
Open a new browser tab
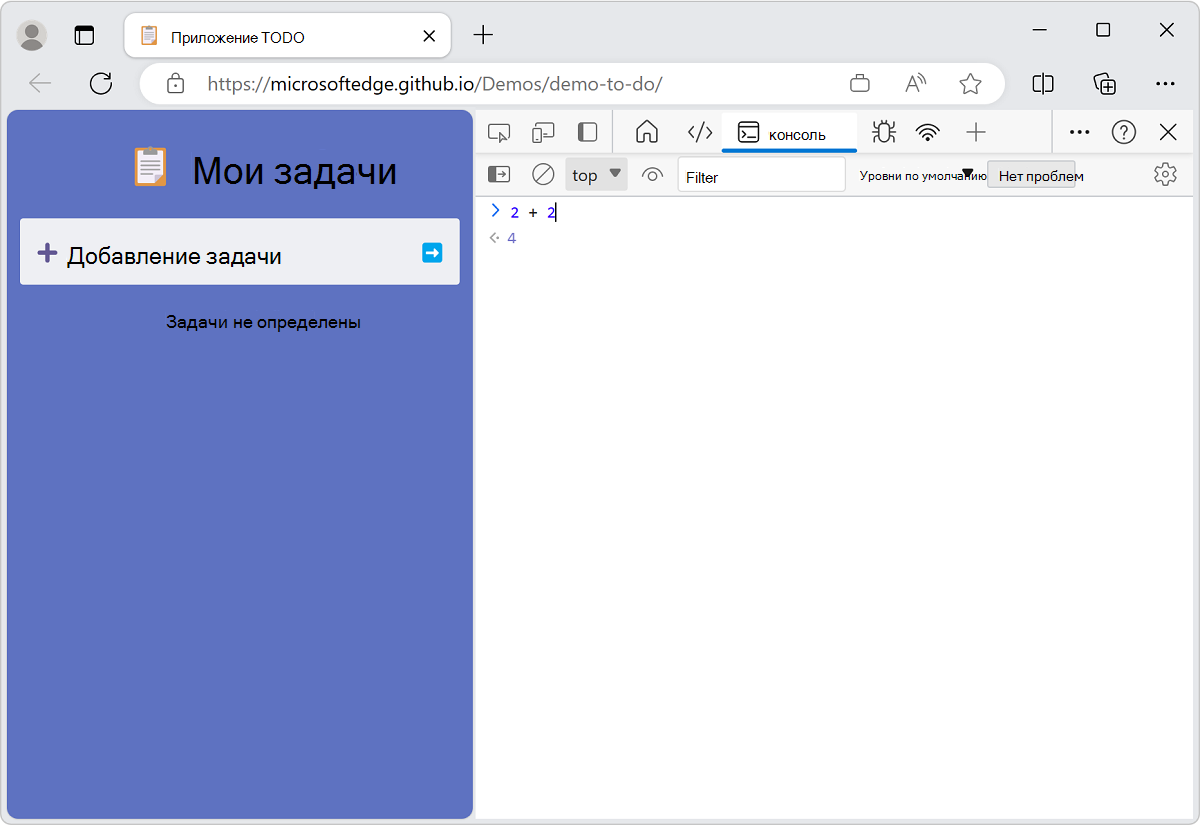click(483, 35)
